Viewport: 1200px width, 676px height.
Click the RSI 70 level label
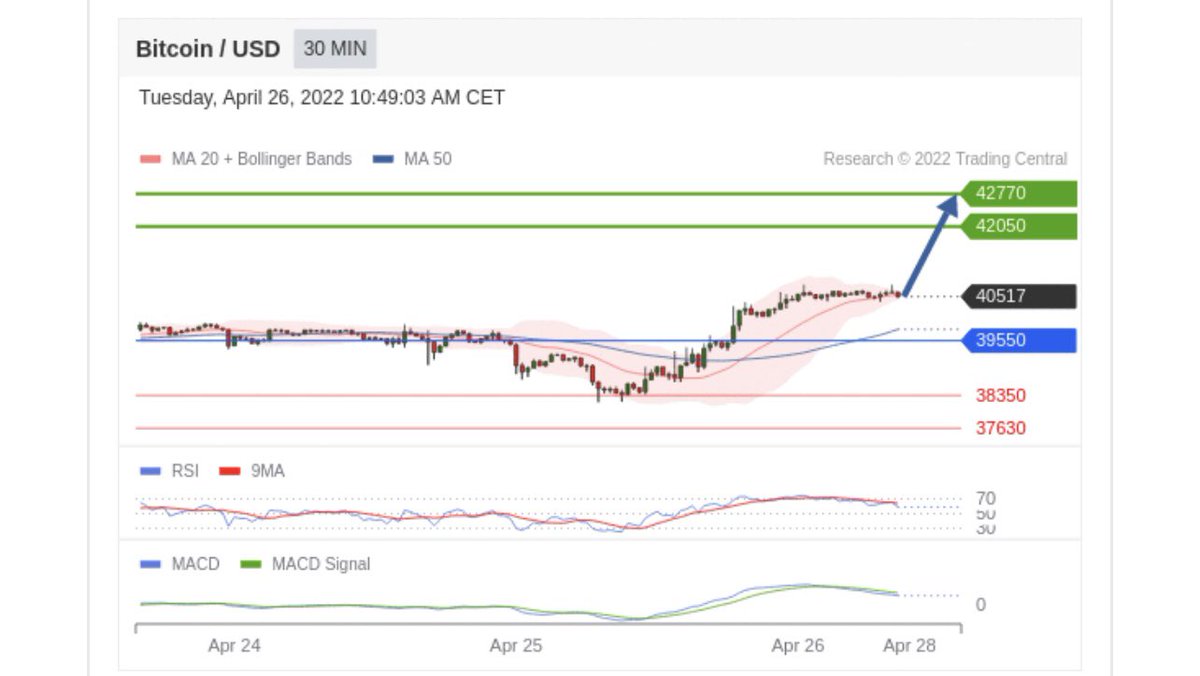pyautogui.click(x=986, y=498)
